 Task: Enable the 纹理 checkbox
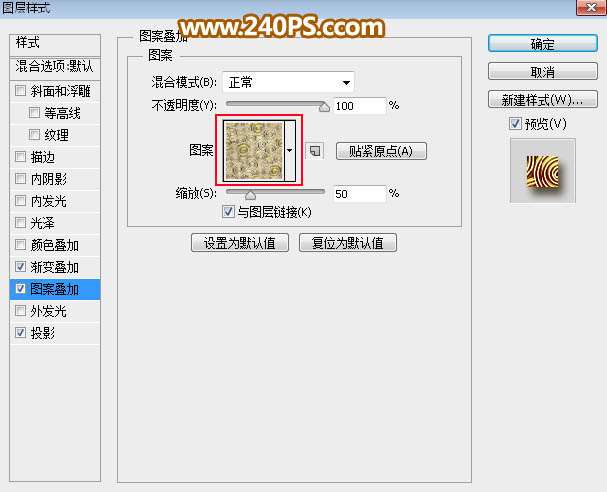click(34, 135)
